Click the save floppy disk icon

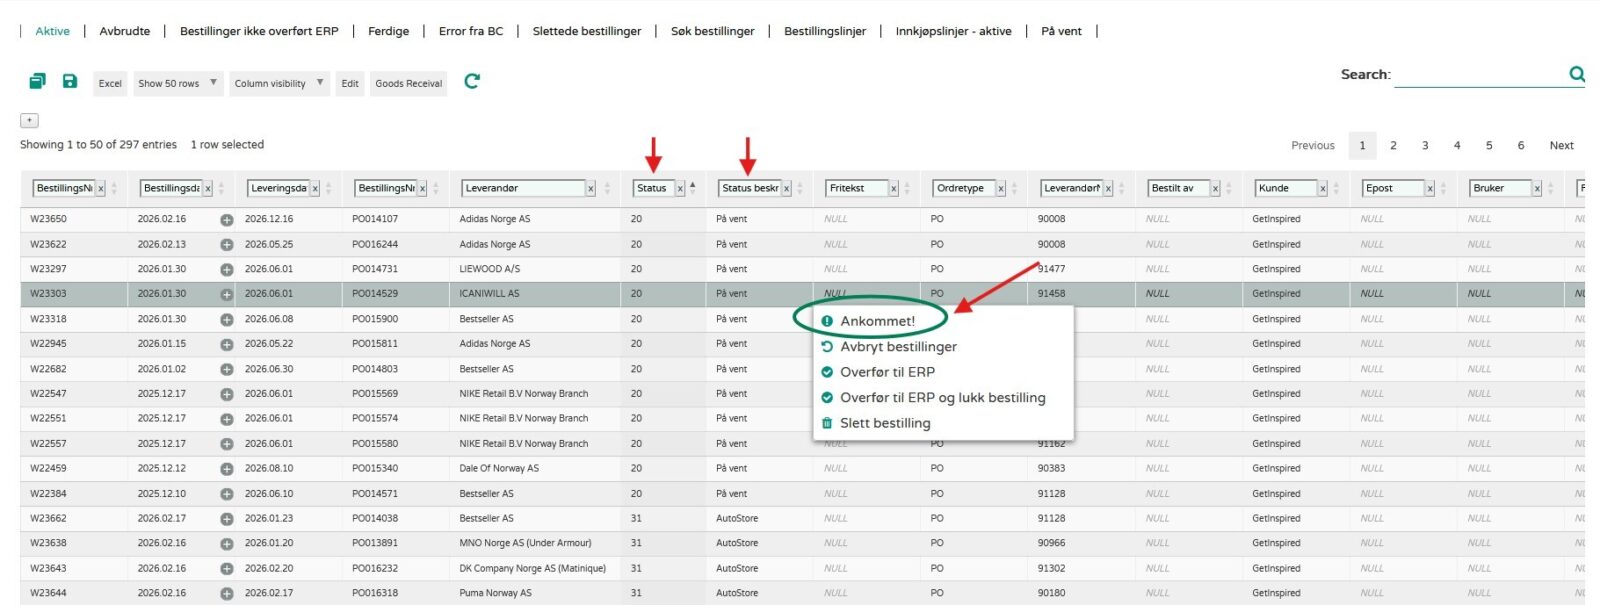point(70,81)
